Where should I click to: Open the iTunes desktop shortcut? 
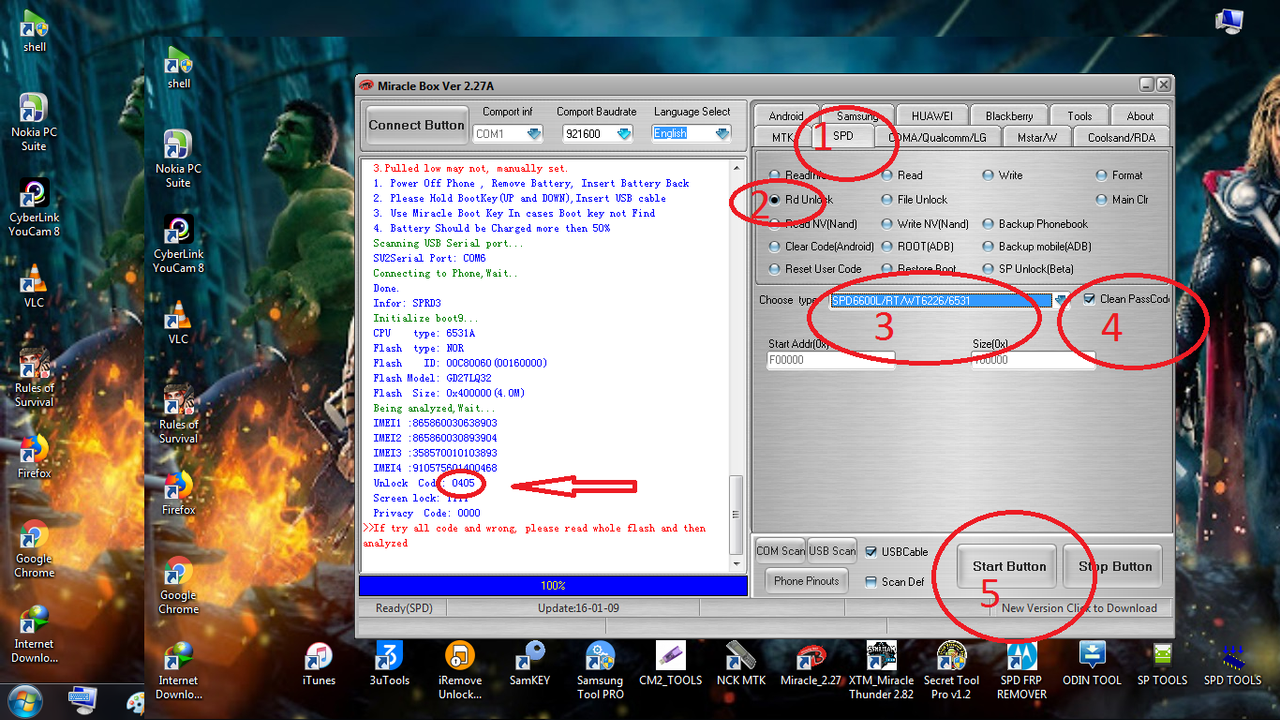point(318,664)
